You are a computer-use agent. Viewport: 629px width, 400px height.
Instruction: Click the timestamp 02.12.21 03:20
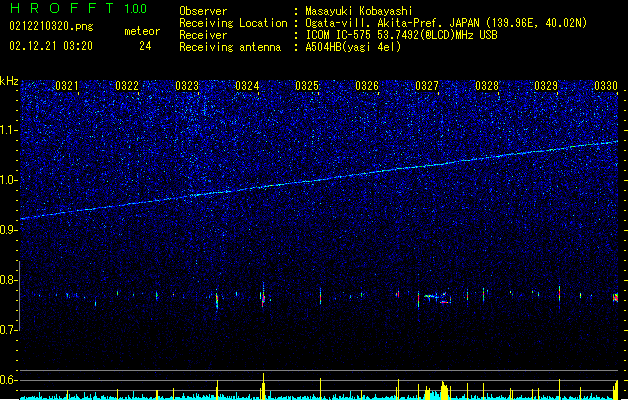51,46
